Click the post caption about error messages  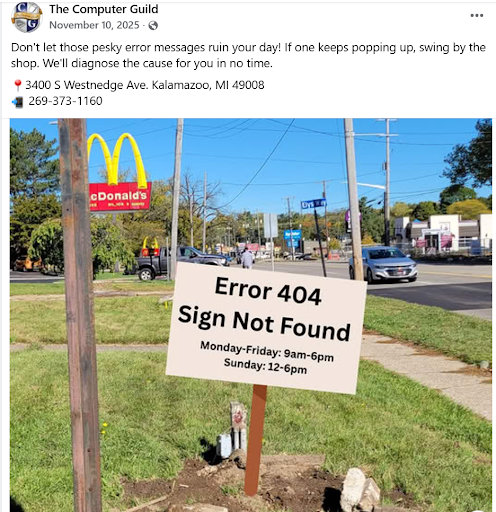(x=248, y=55)
